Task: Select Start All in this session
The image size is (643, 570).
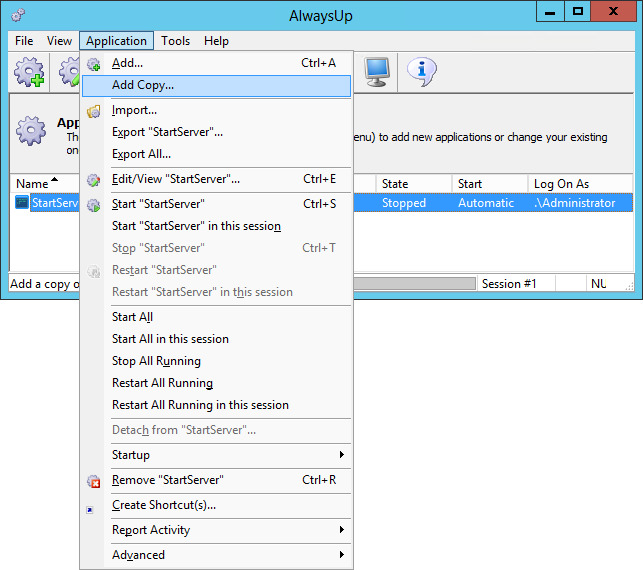Action: click(217, 339)
